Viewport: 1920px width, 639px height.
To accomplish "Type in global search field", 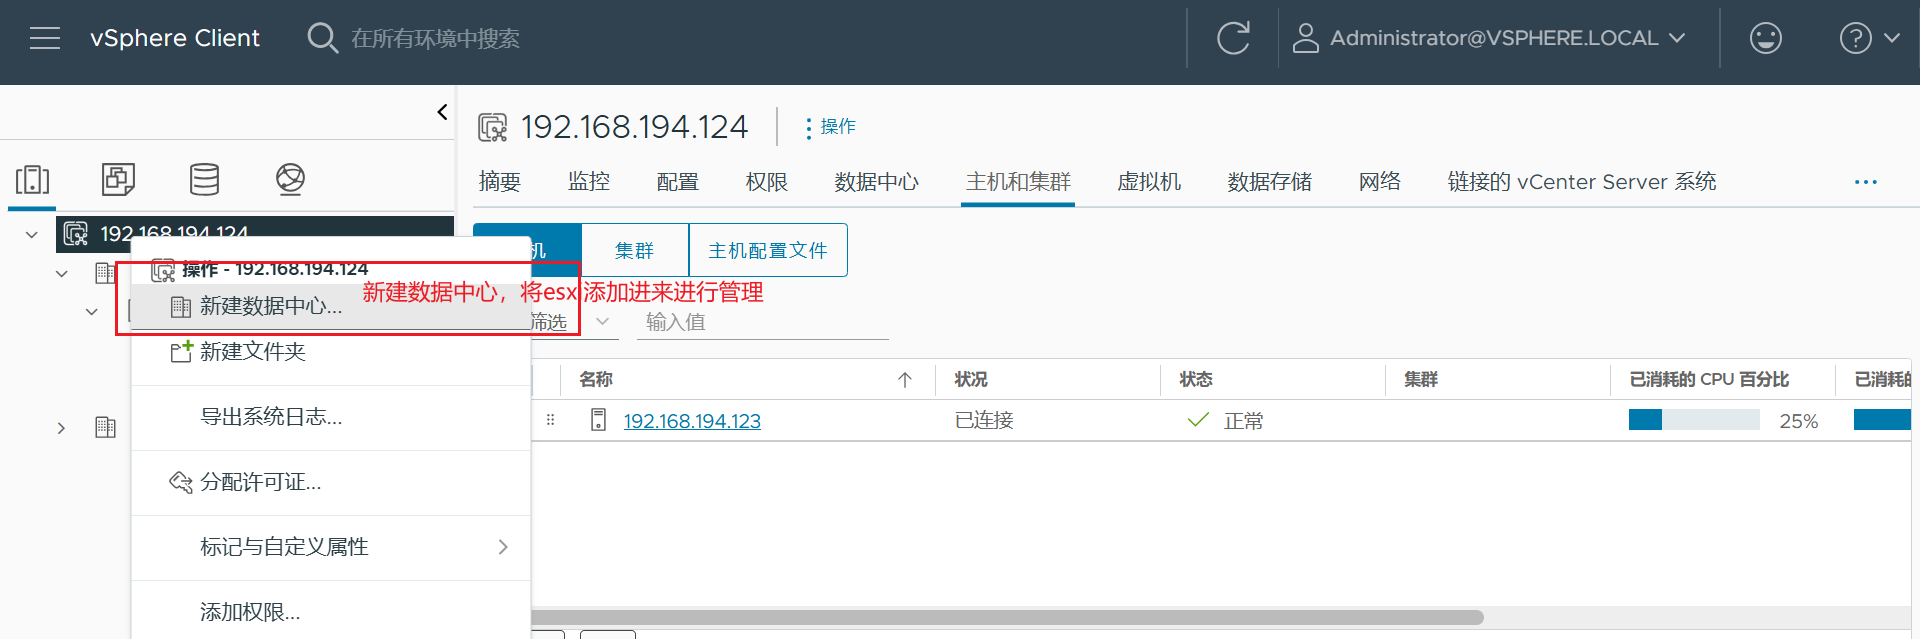I will point(435,38).
